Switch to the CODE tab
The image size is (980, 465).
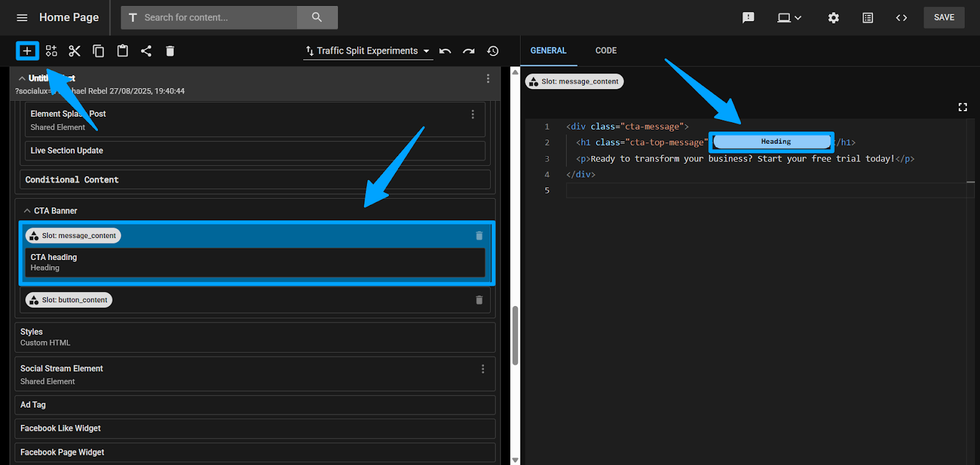coord(606,51)
